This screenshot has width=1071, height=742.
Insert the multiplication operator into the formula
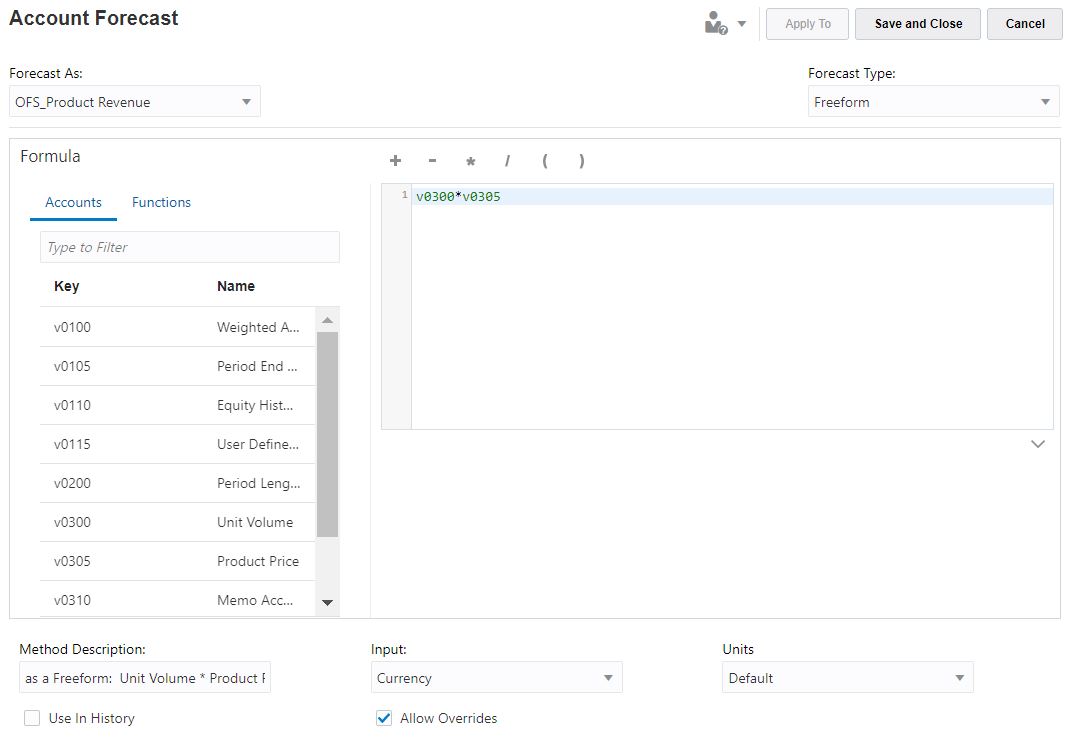(x=469, y=161)
